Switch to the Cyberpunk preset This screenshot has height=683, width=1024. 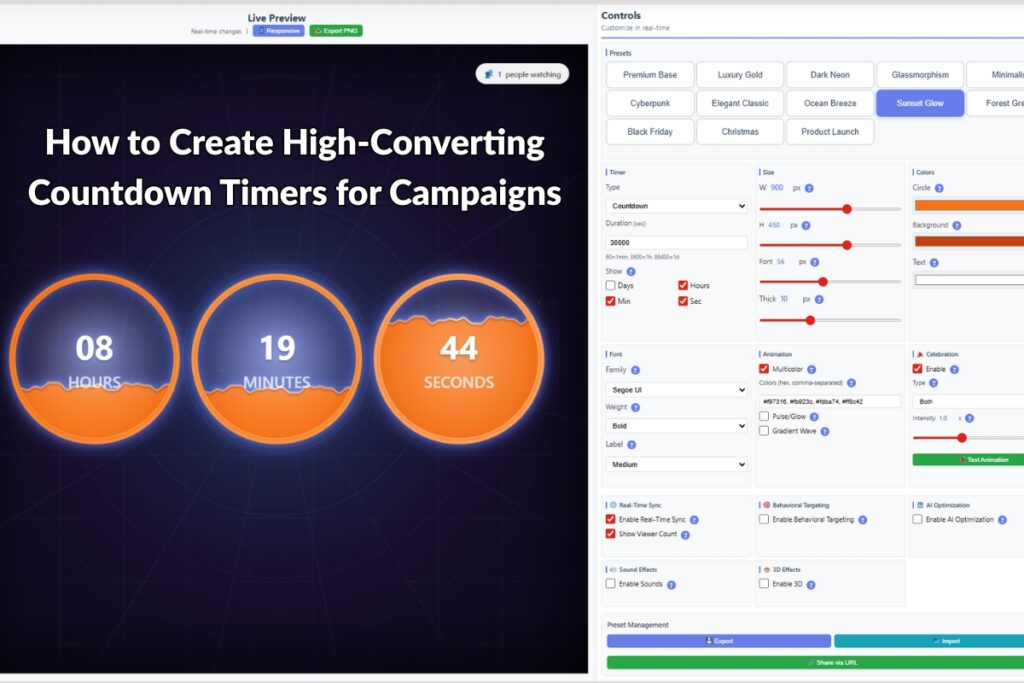[648, 103]
